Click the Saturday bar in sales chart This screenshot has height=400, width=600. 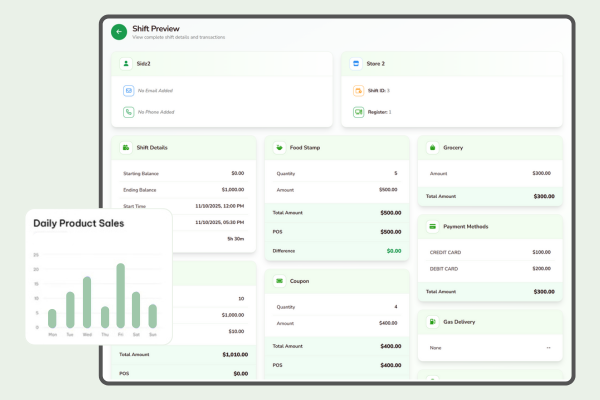tap(136, 310)
